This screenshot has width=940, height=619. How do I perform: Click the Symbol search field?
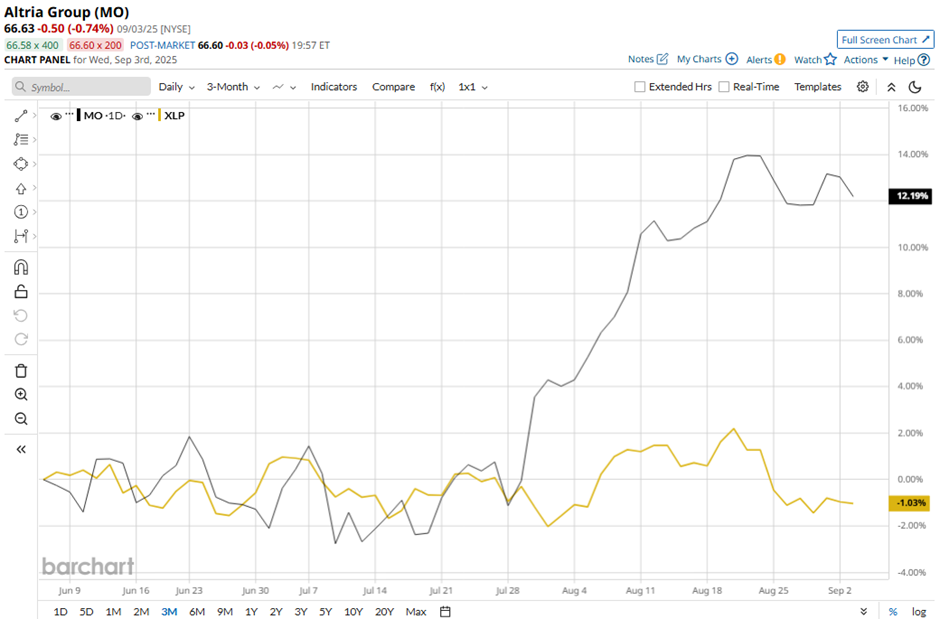(81, 87)
